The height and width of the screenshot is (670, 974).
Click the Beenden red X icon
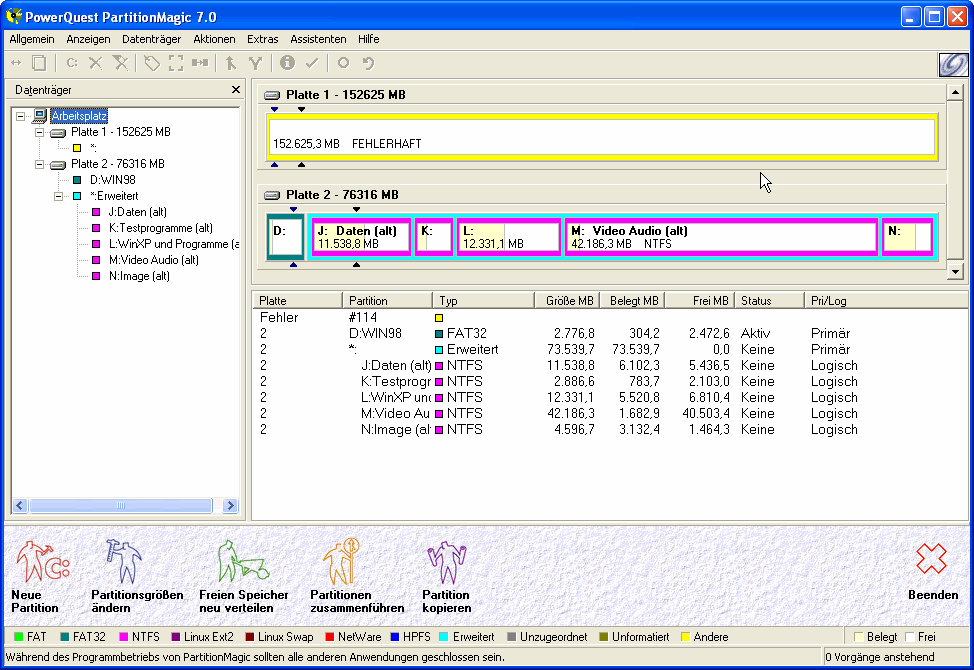[932, 559]
